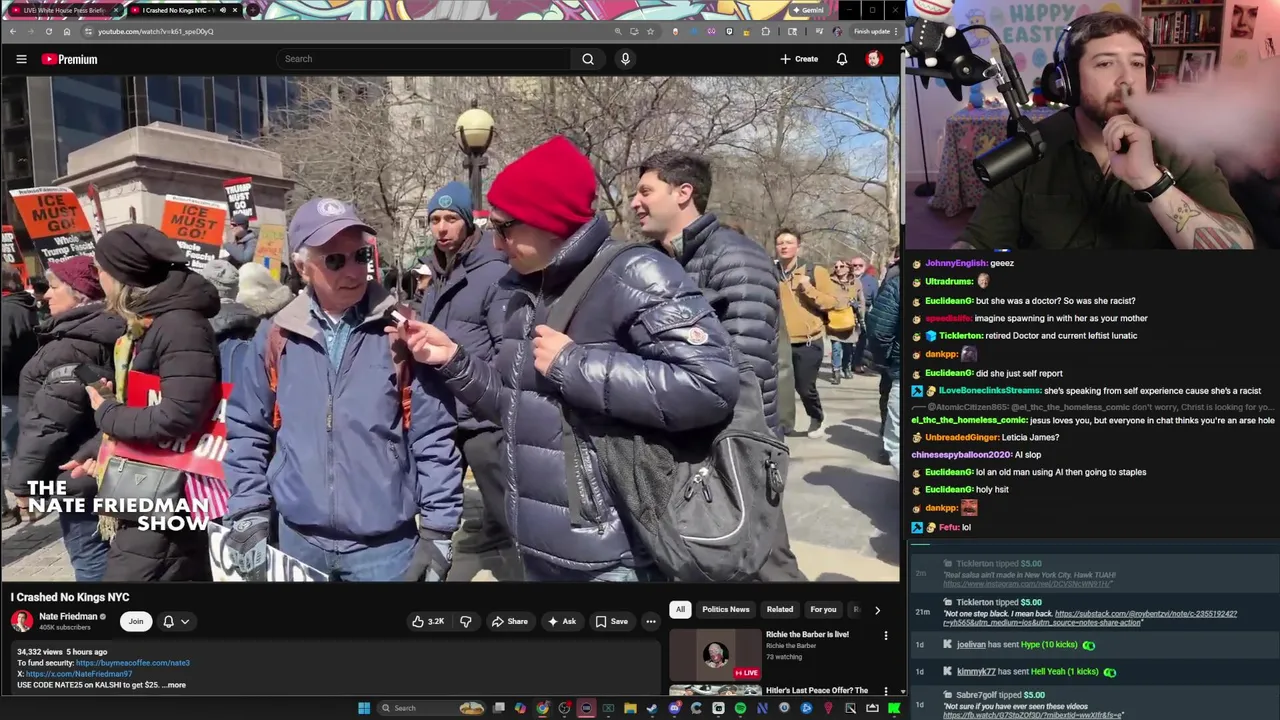
Task: Share this video
Action: [509, 621]
